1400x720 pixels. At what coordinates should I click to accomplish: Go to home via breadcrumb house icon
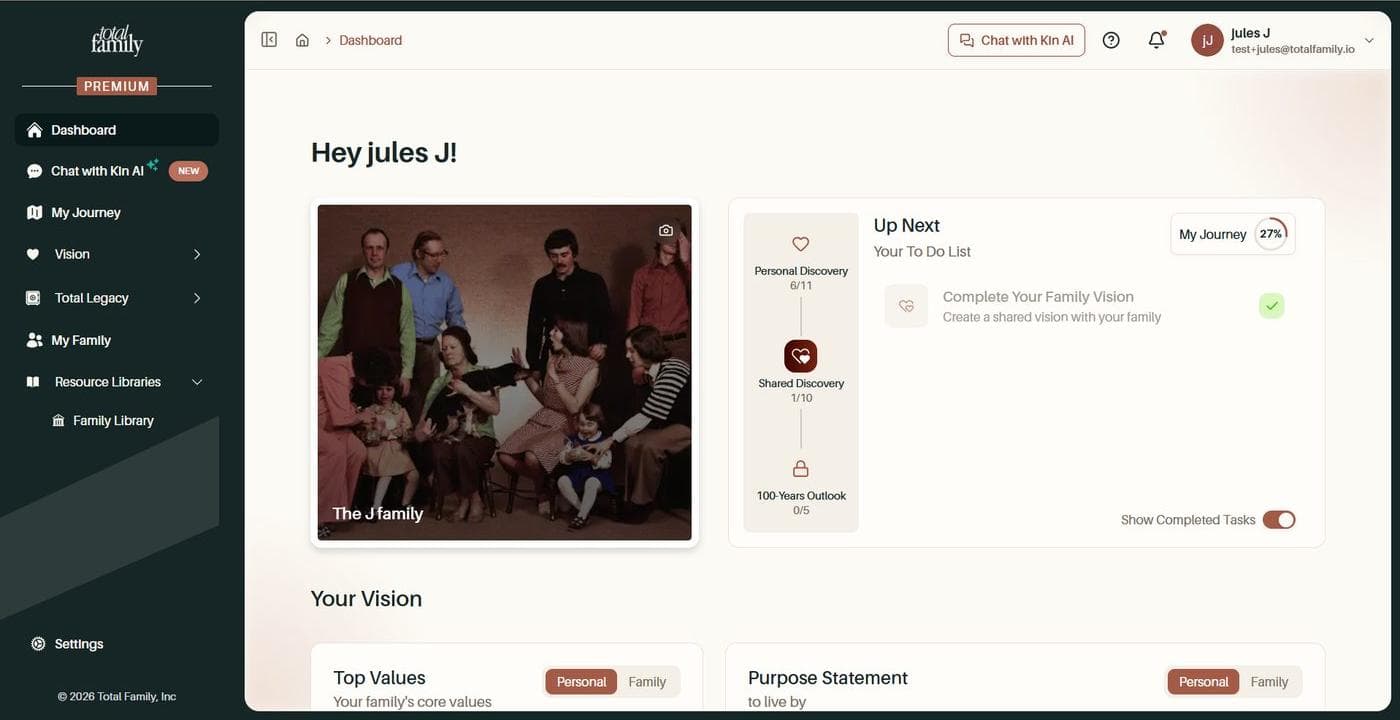[302, 40]
